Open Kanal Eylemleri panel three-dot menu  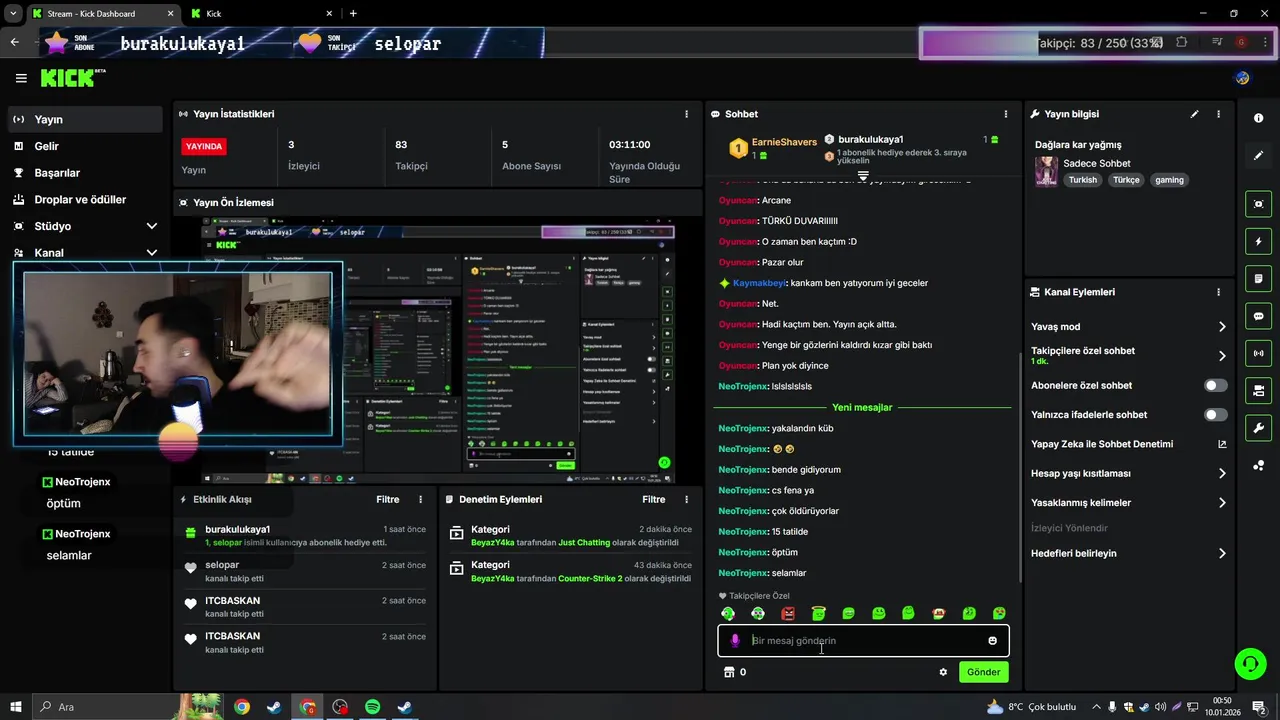coord(1218,292)
